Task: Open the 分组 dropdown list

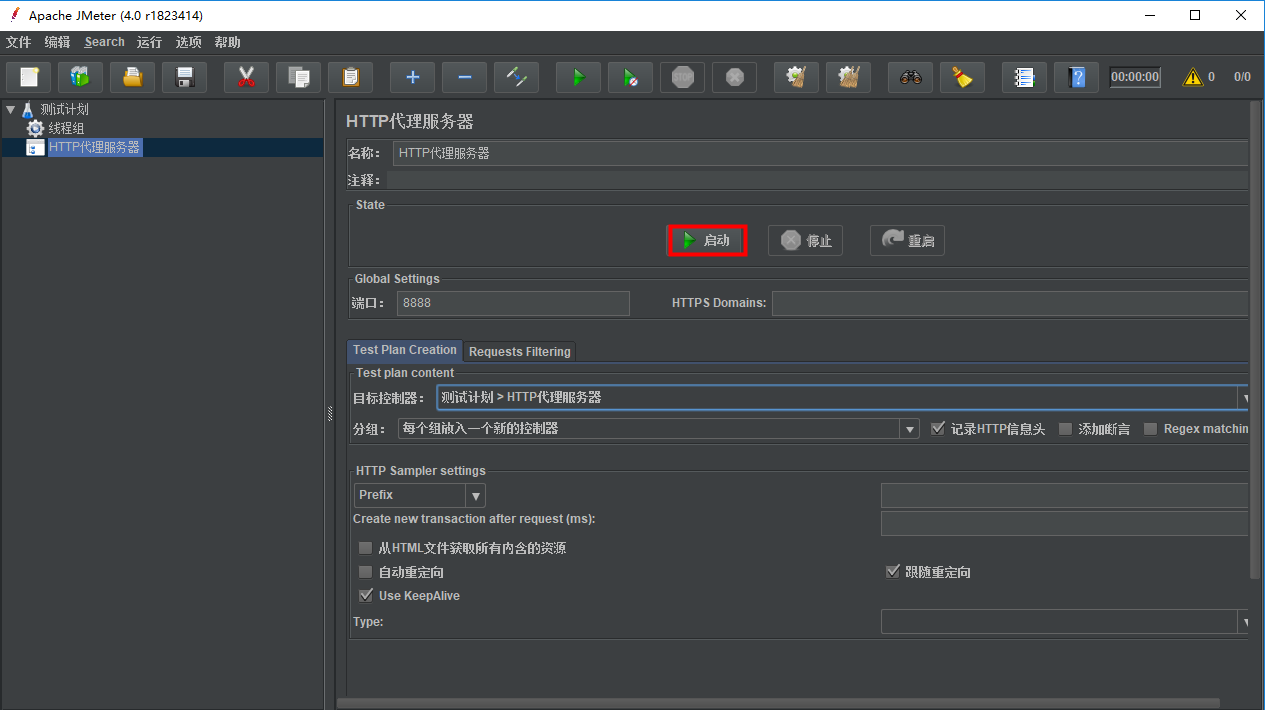Action: (909, 429)
